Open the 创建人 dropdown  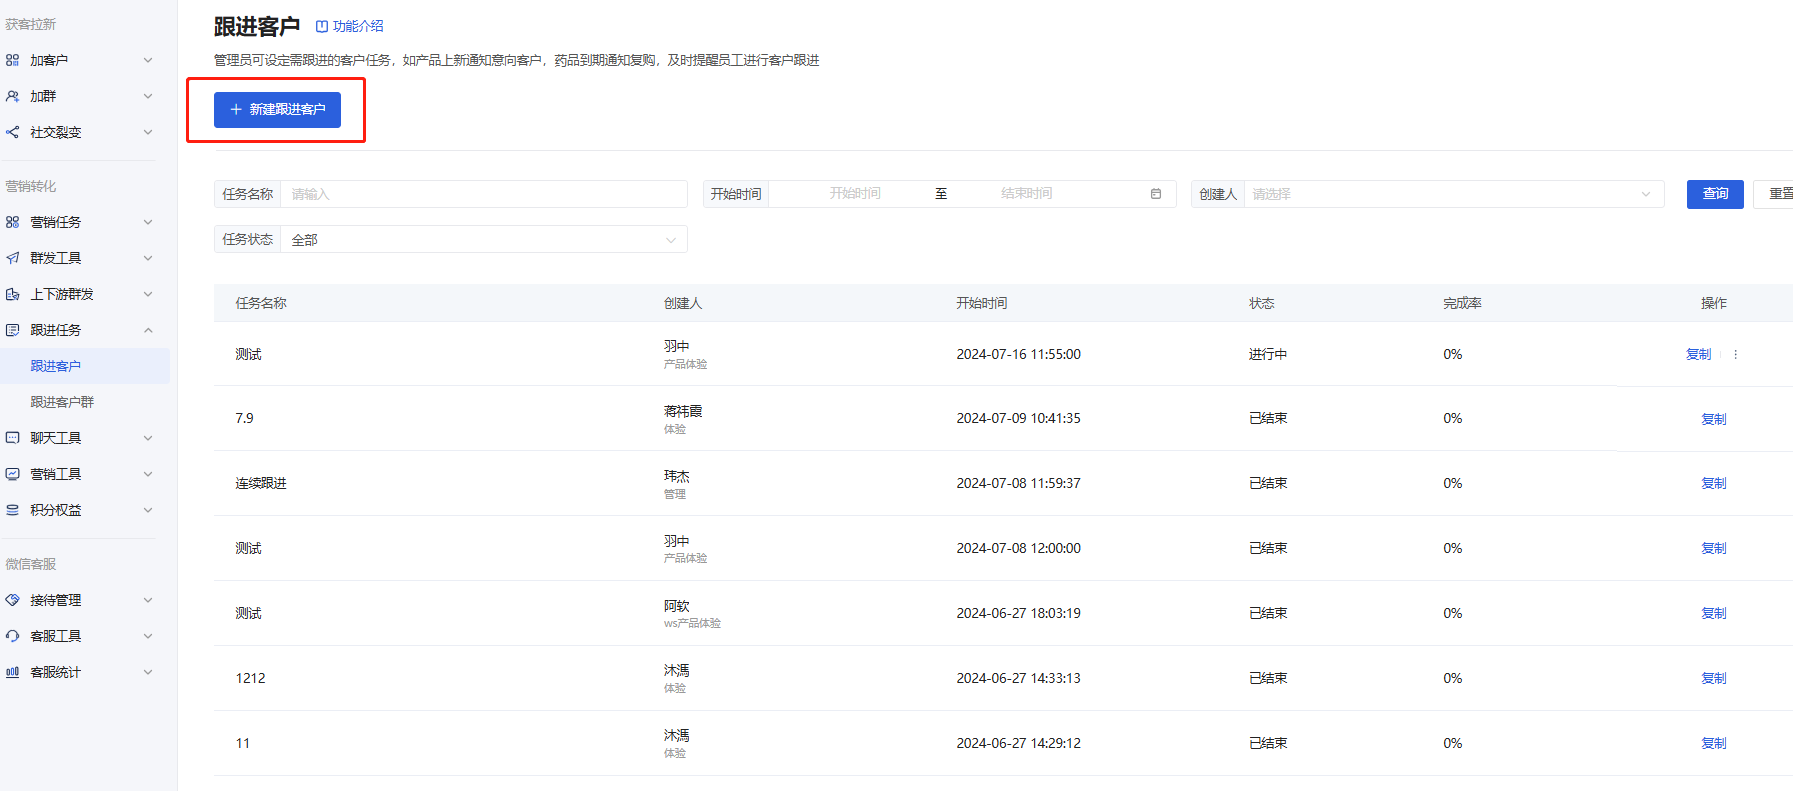[1454, 194]
